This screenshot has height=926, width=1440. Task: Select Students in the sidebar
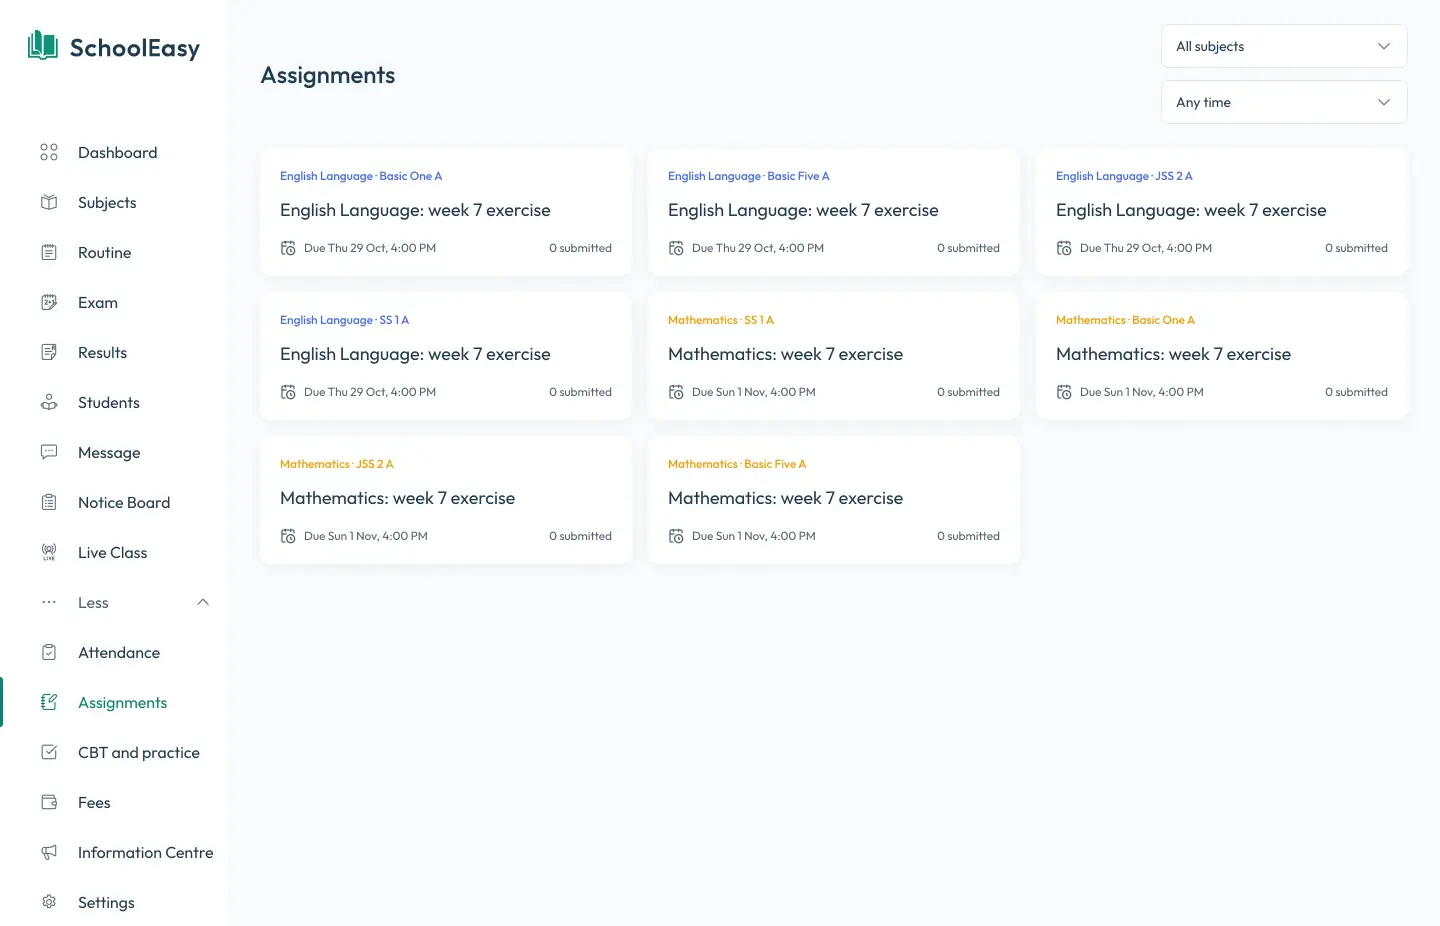click(x=109, y=402)
